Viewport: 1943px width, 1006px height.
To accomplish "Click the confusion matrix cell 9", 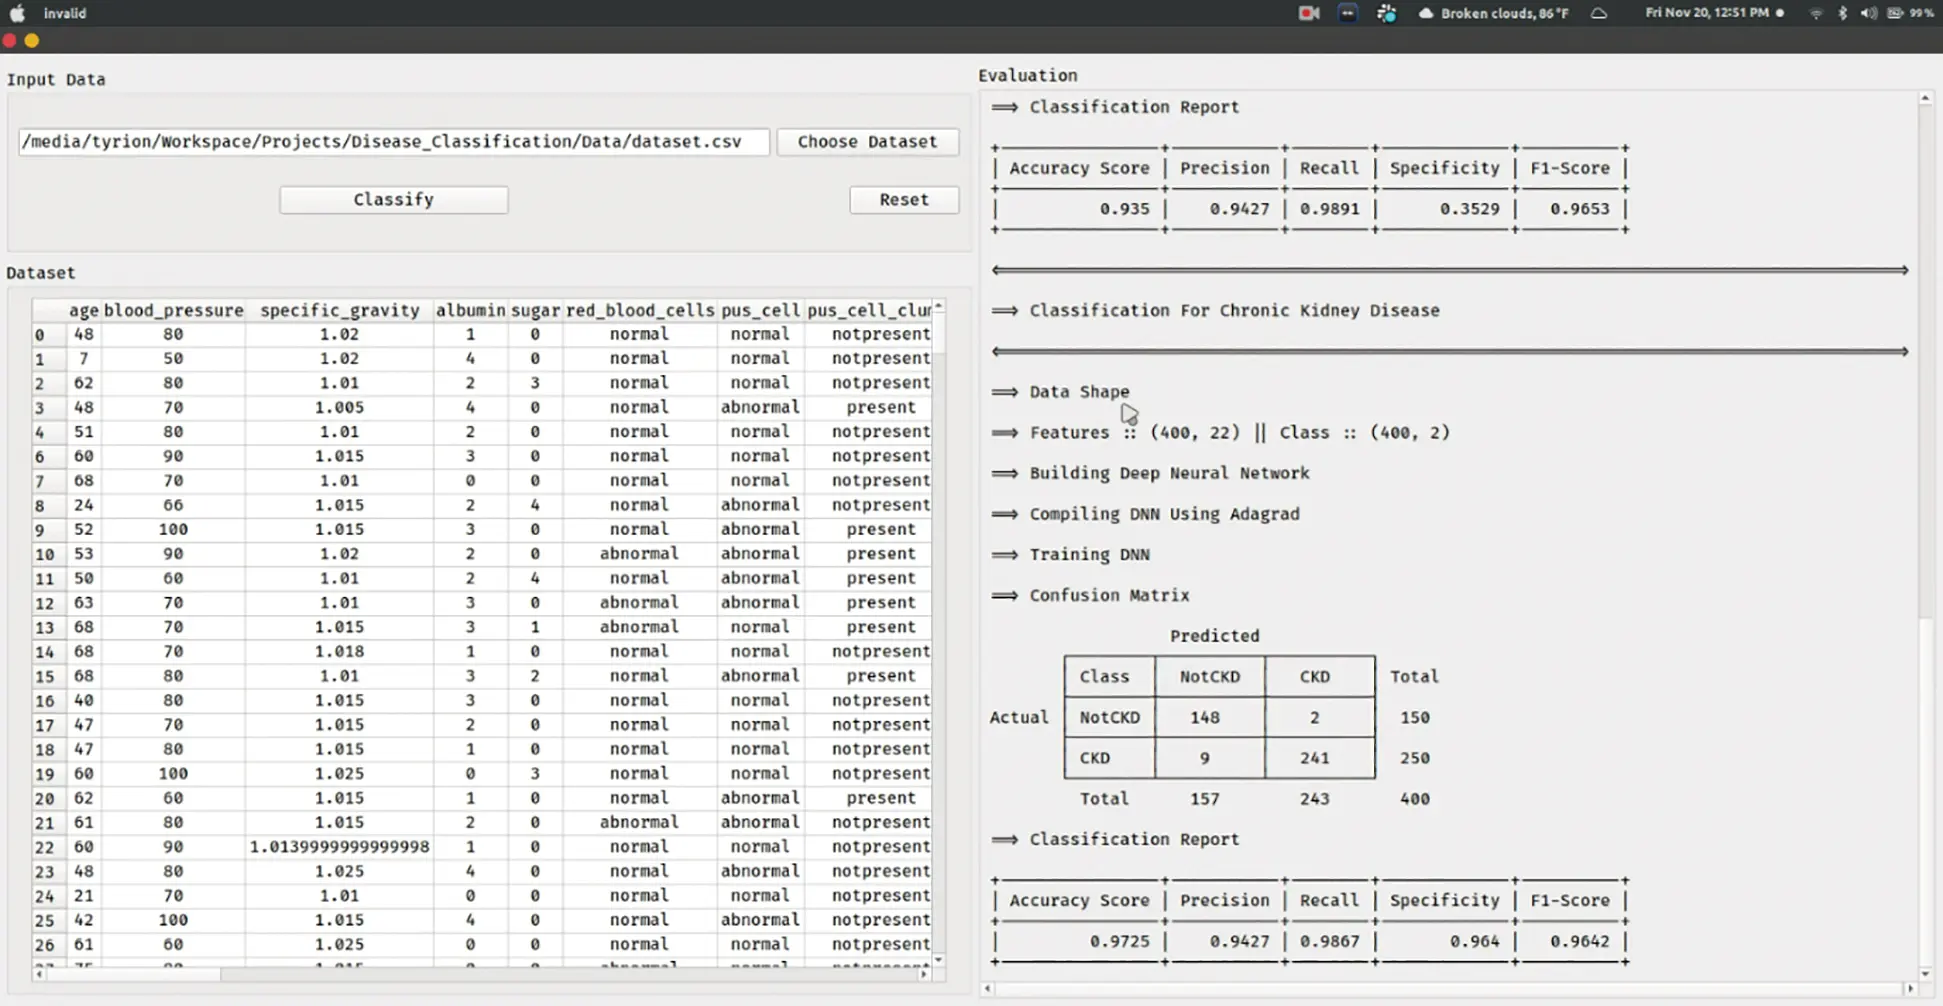I will click(x=1205, y=758).
